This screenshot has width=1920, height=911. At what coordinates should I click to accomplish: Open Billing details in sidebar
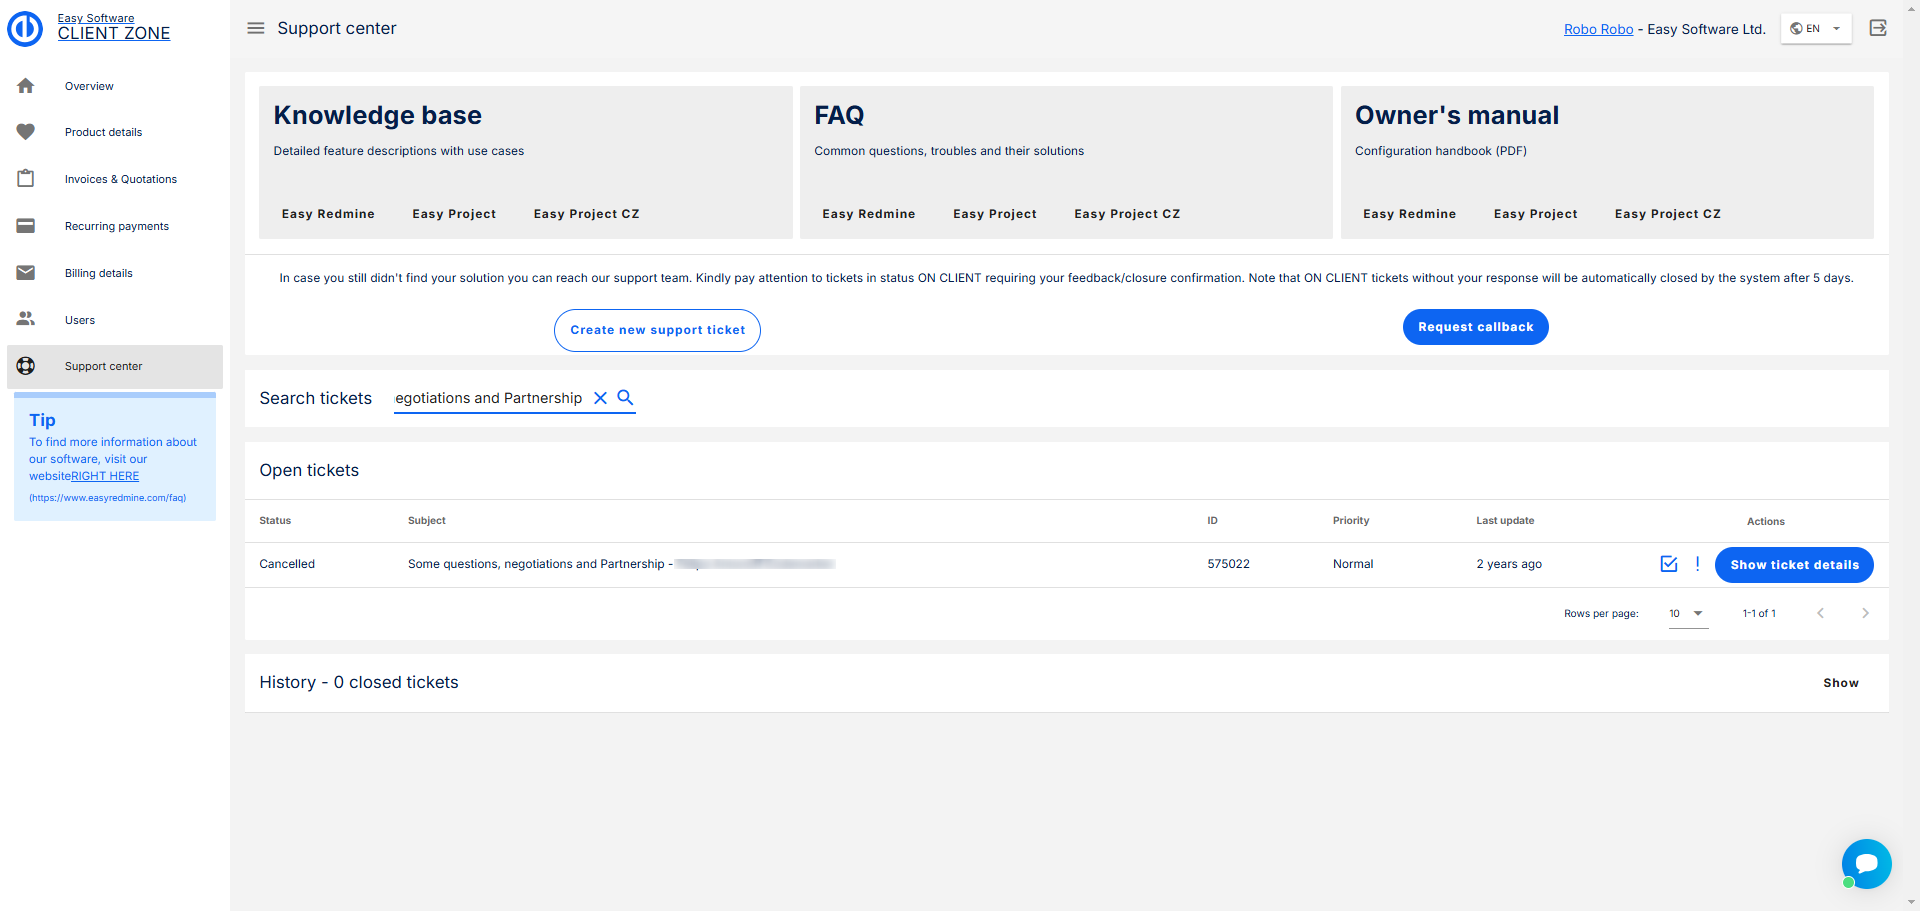click(98, 273)
